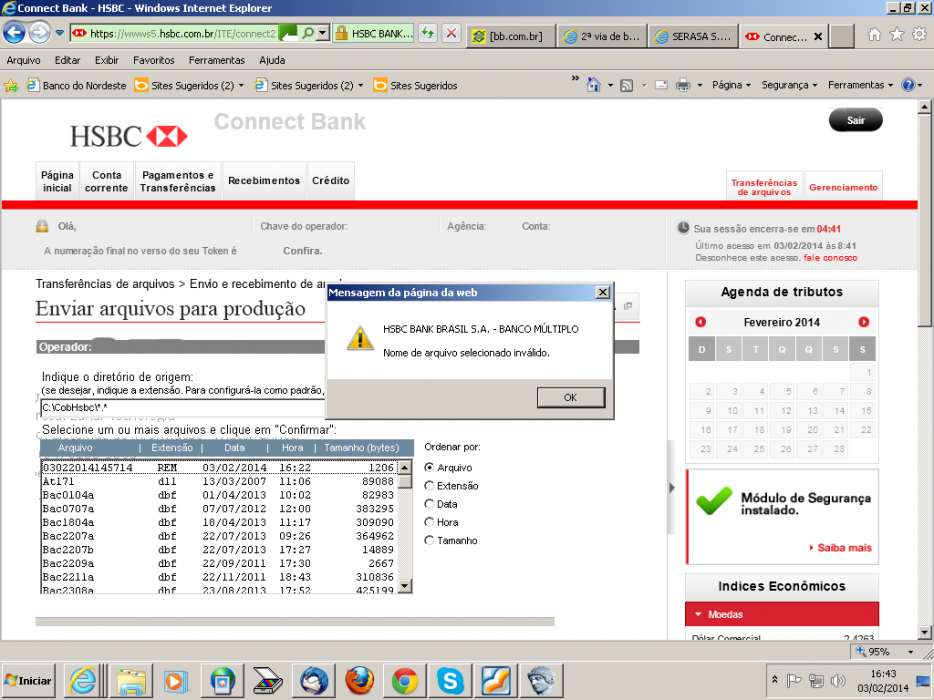Click the Iniciar start button

click(28, 680)
